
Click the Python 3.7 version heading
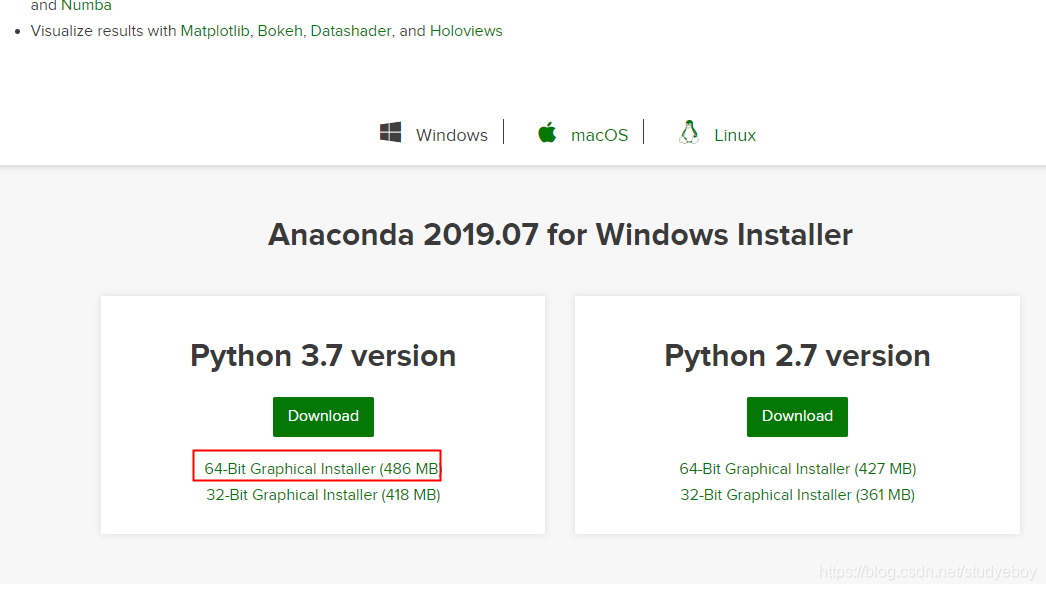tap(323, 356)
